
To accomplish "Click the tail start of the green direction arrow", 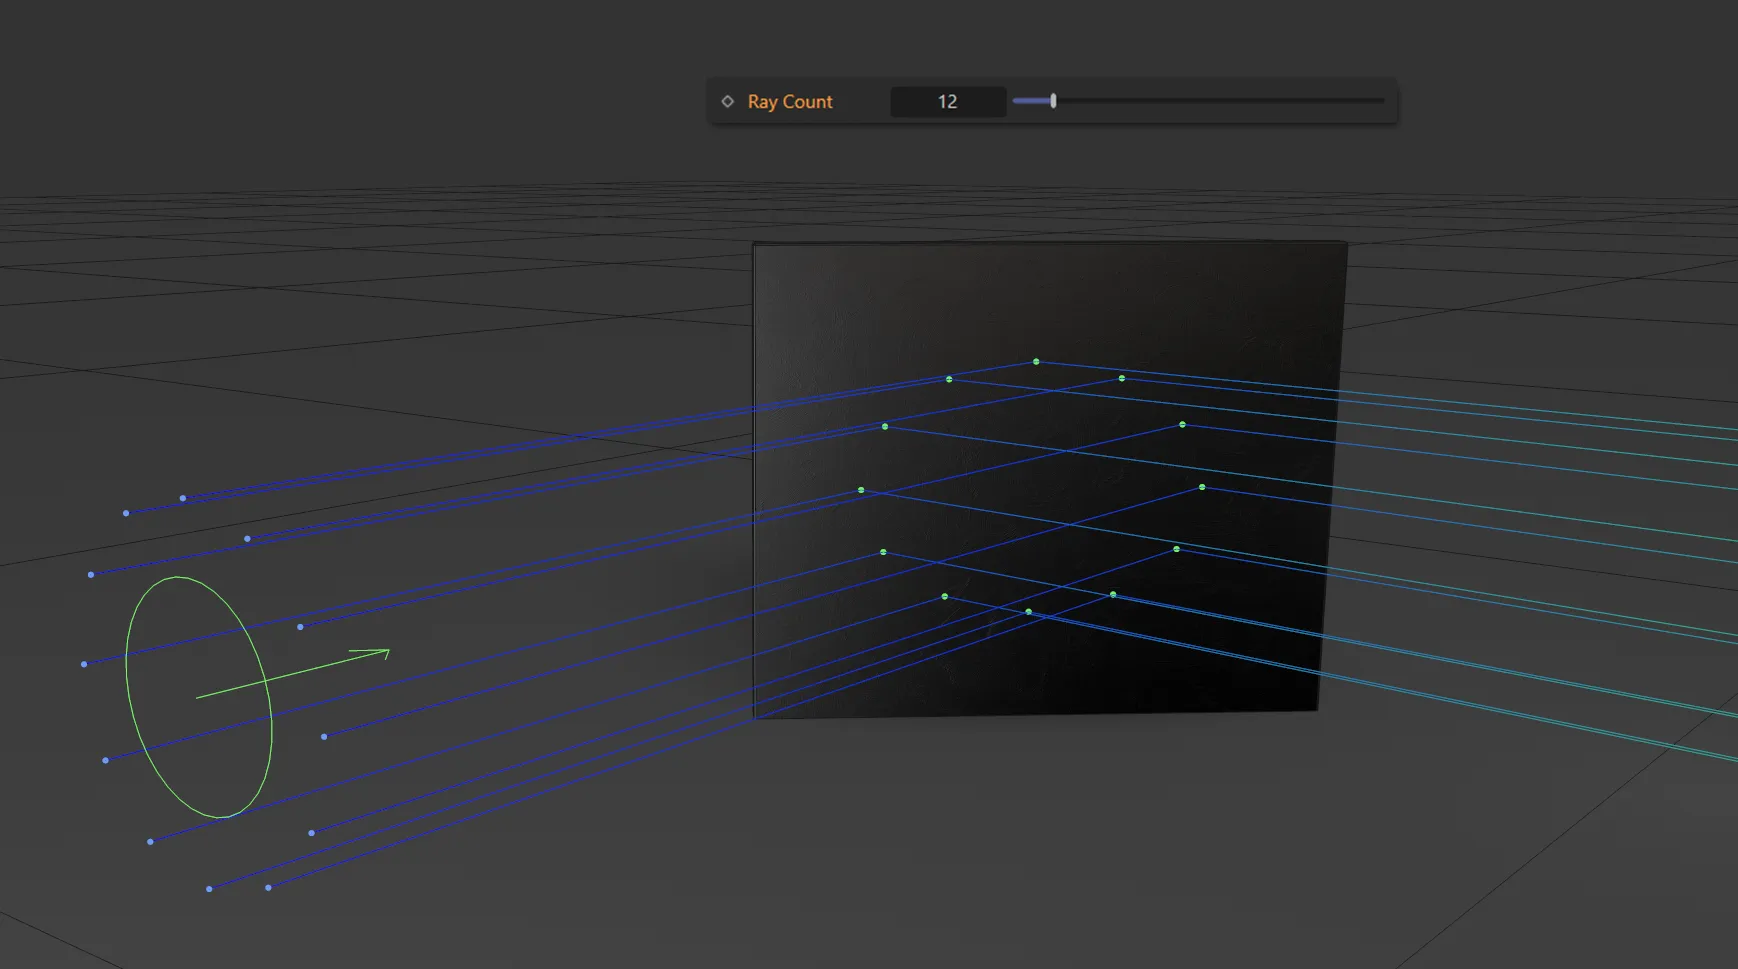I will [x=198, y=697].
